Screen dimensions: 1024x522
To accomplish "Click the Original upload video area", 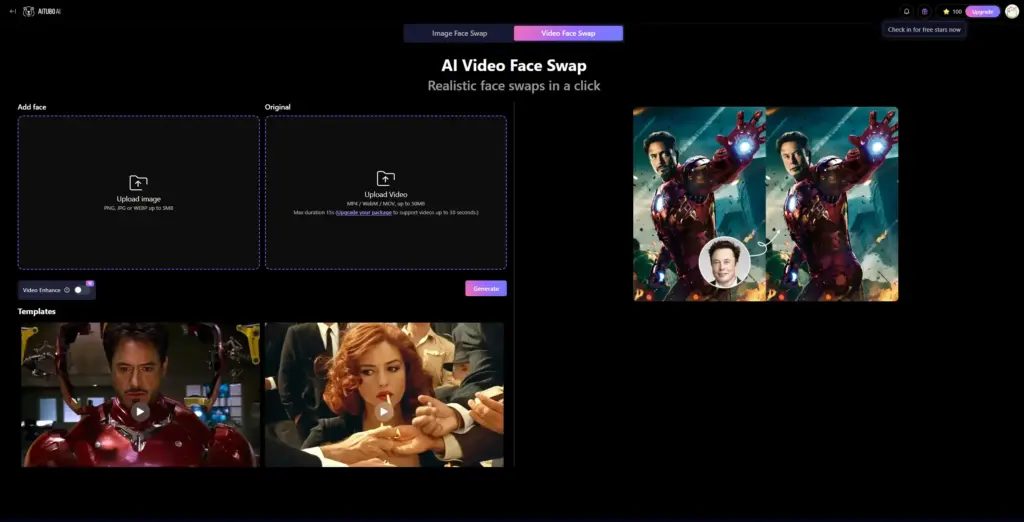I will click(386, 193).
